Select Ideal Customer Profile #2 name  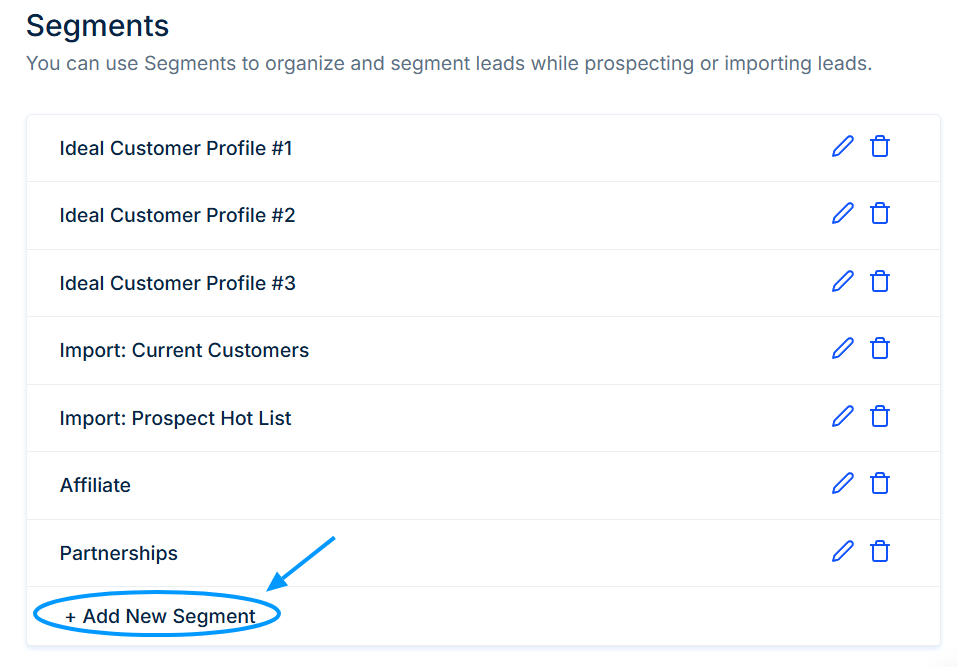click(x=177, y=215)
